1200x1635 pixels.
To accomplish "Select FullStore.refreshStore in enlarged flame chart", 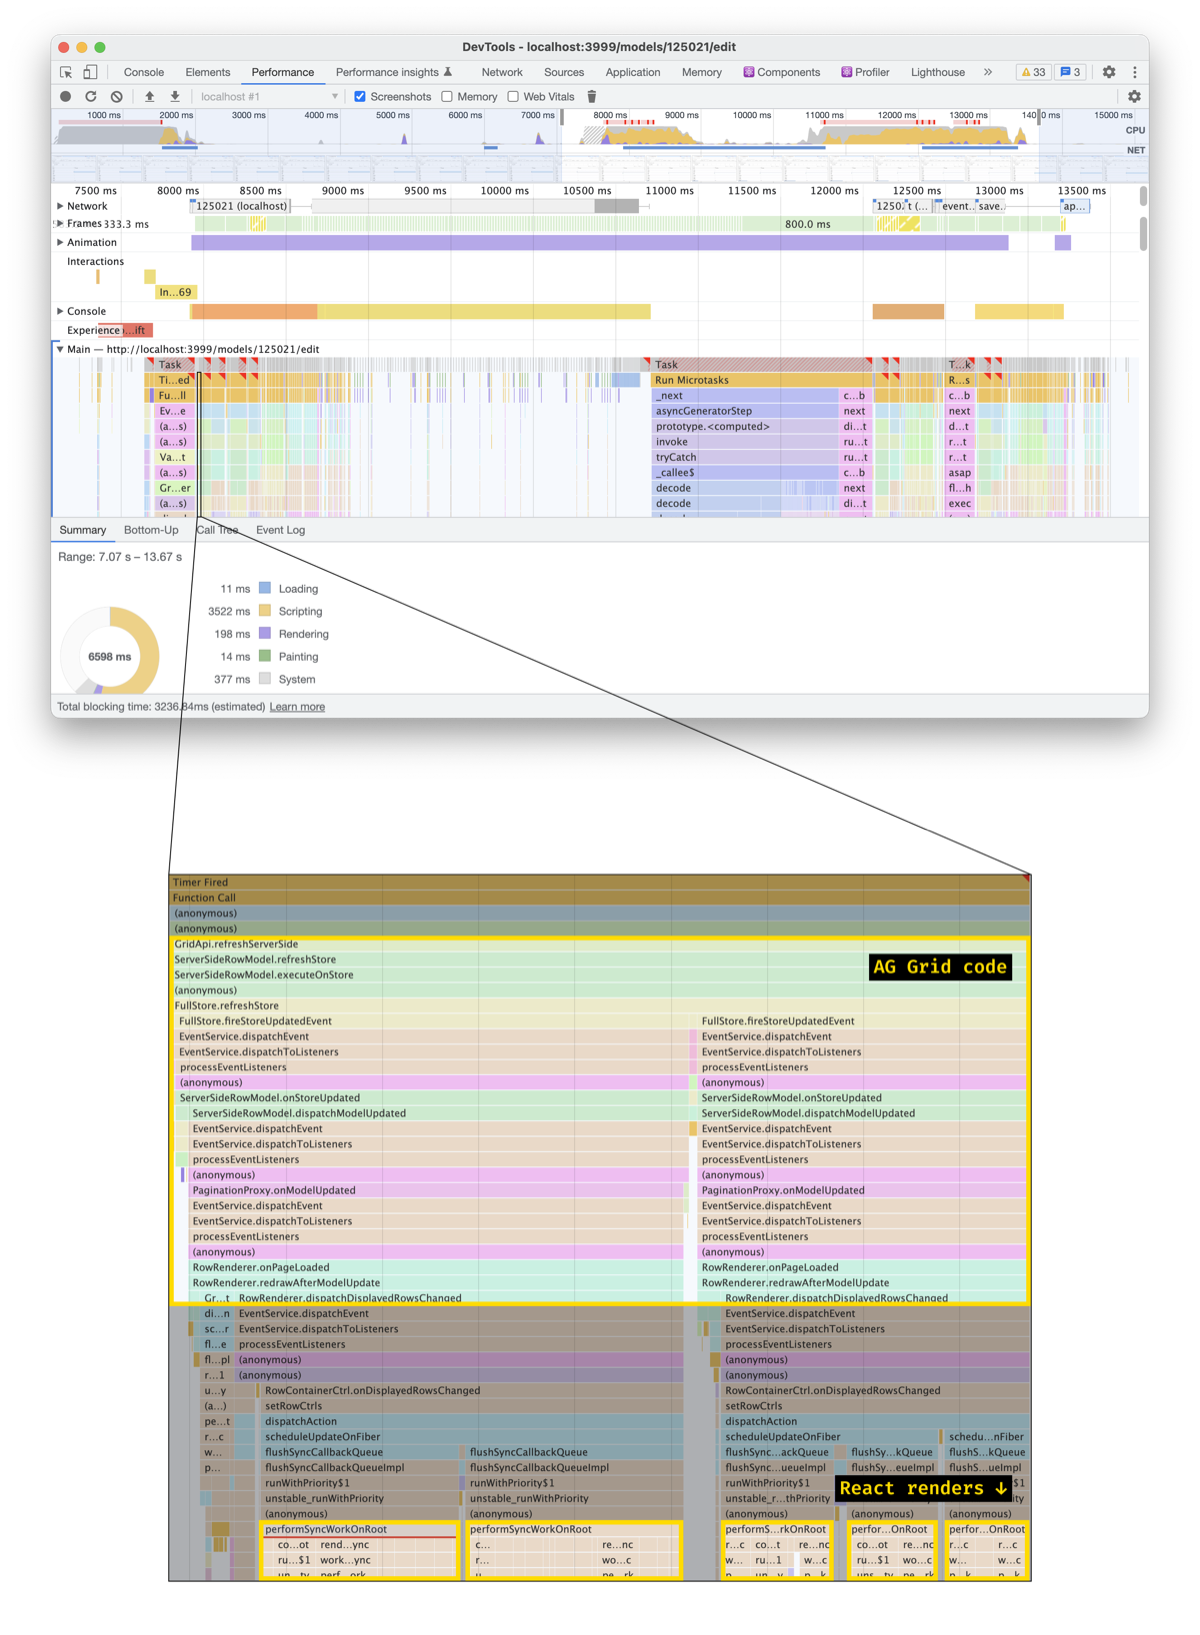I will pyautogui.click(x=600, y=1006).
